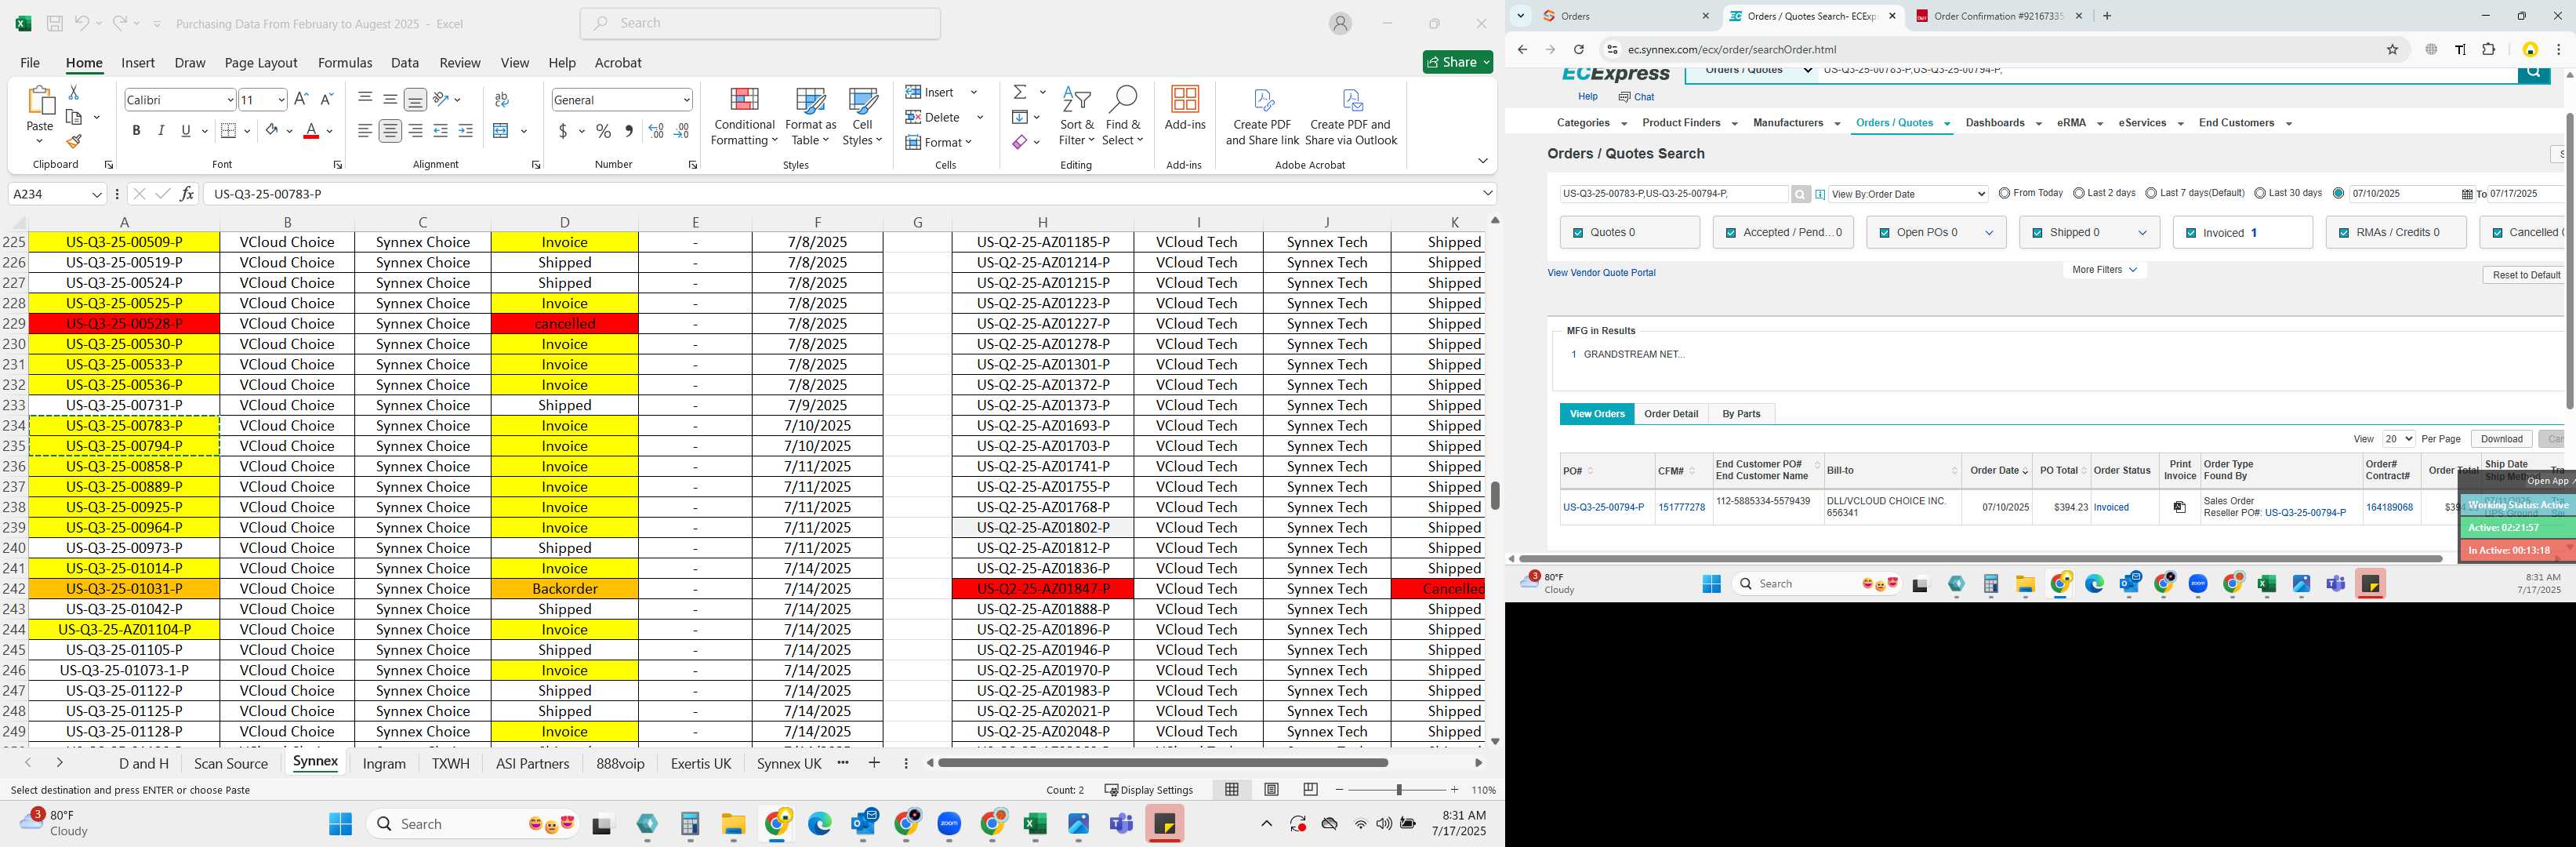
Task: Click Increase Font Size icon
Action: tap(301, 99)
